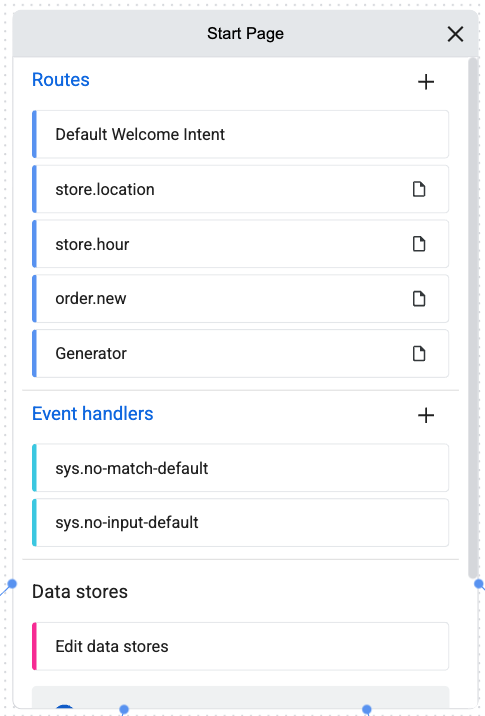
Task: Click the Routes section heading link
Action: (61, 80)
